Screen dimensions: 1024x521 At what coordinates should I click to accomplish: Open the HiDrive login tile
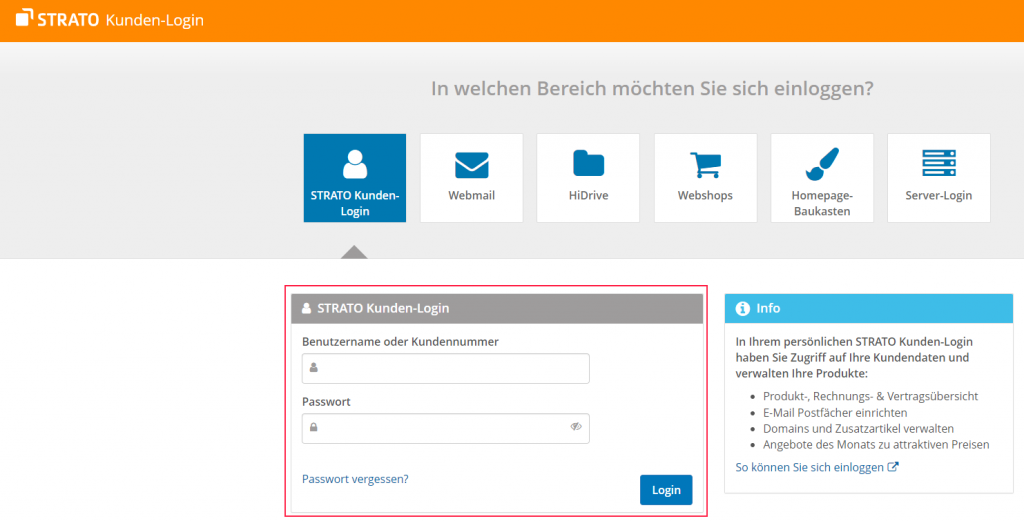(588, 178)
